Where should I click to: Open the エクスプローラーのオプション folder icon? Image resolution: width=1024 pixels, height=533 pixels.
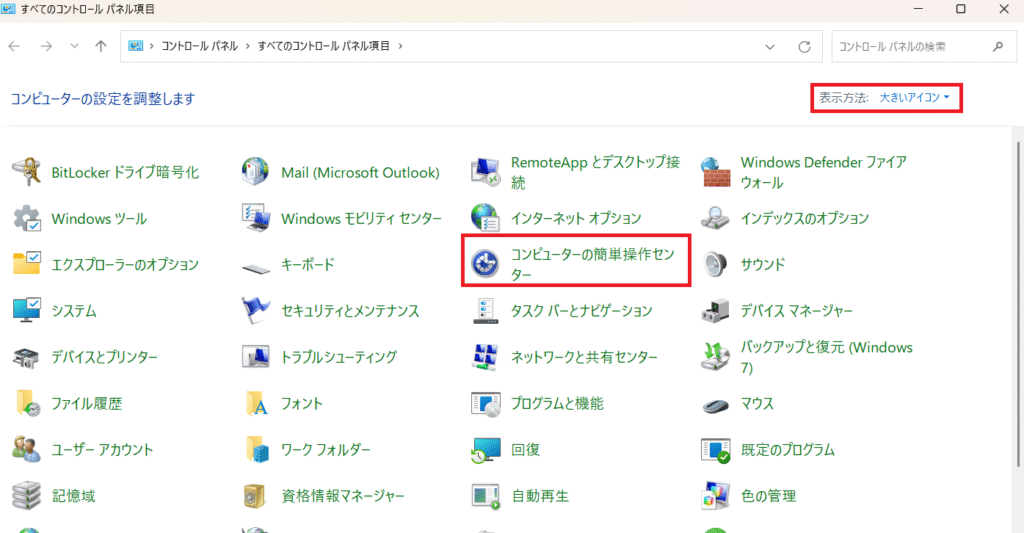coord(27,264)
